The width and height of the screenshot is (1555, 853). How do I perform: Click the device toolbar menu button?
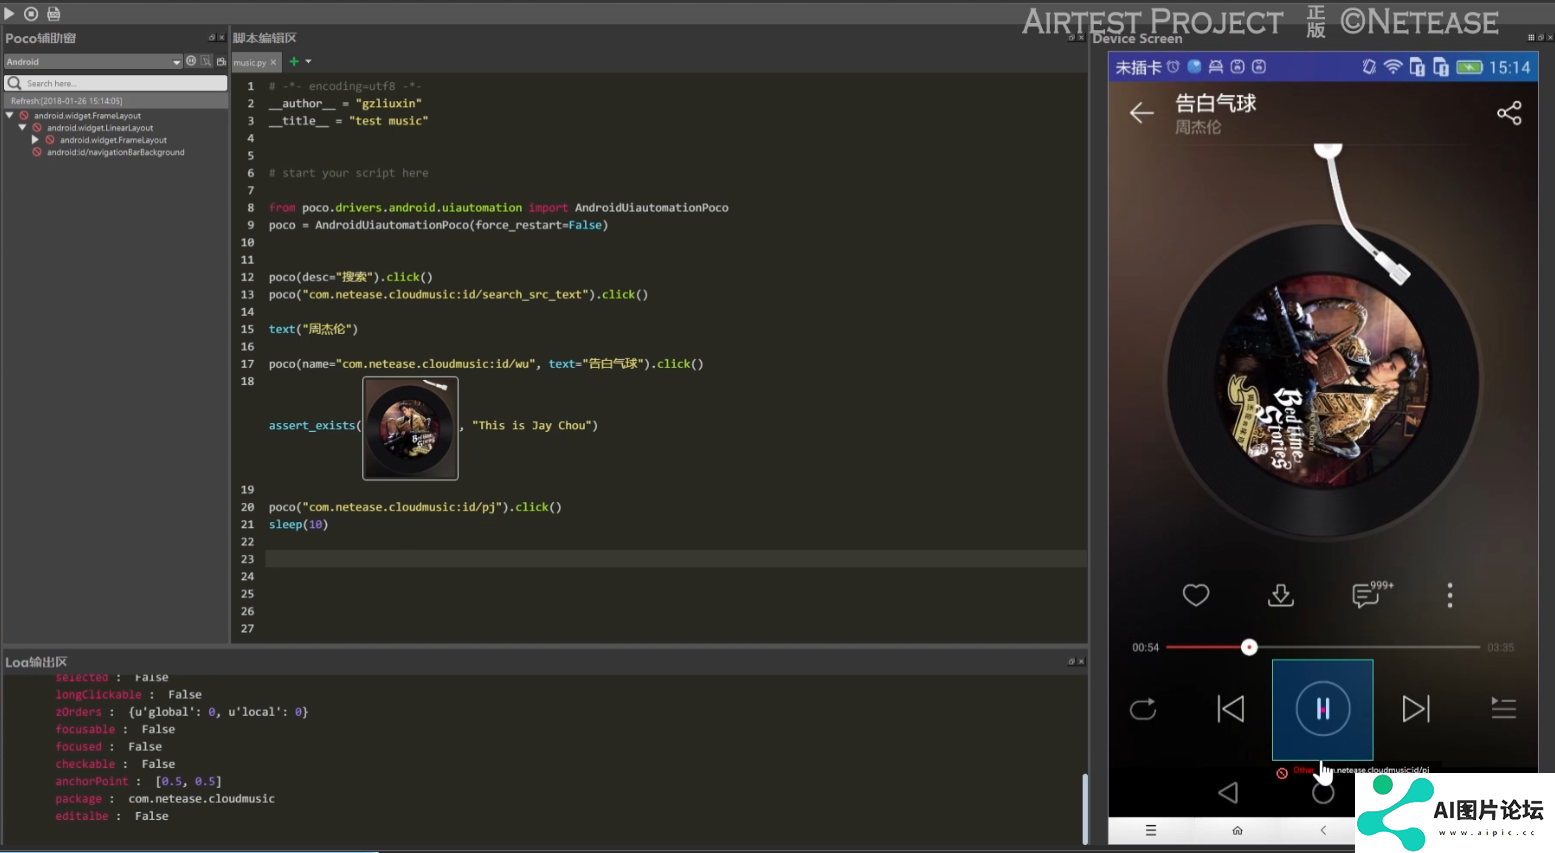click(1151, 830)
